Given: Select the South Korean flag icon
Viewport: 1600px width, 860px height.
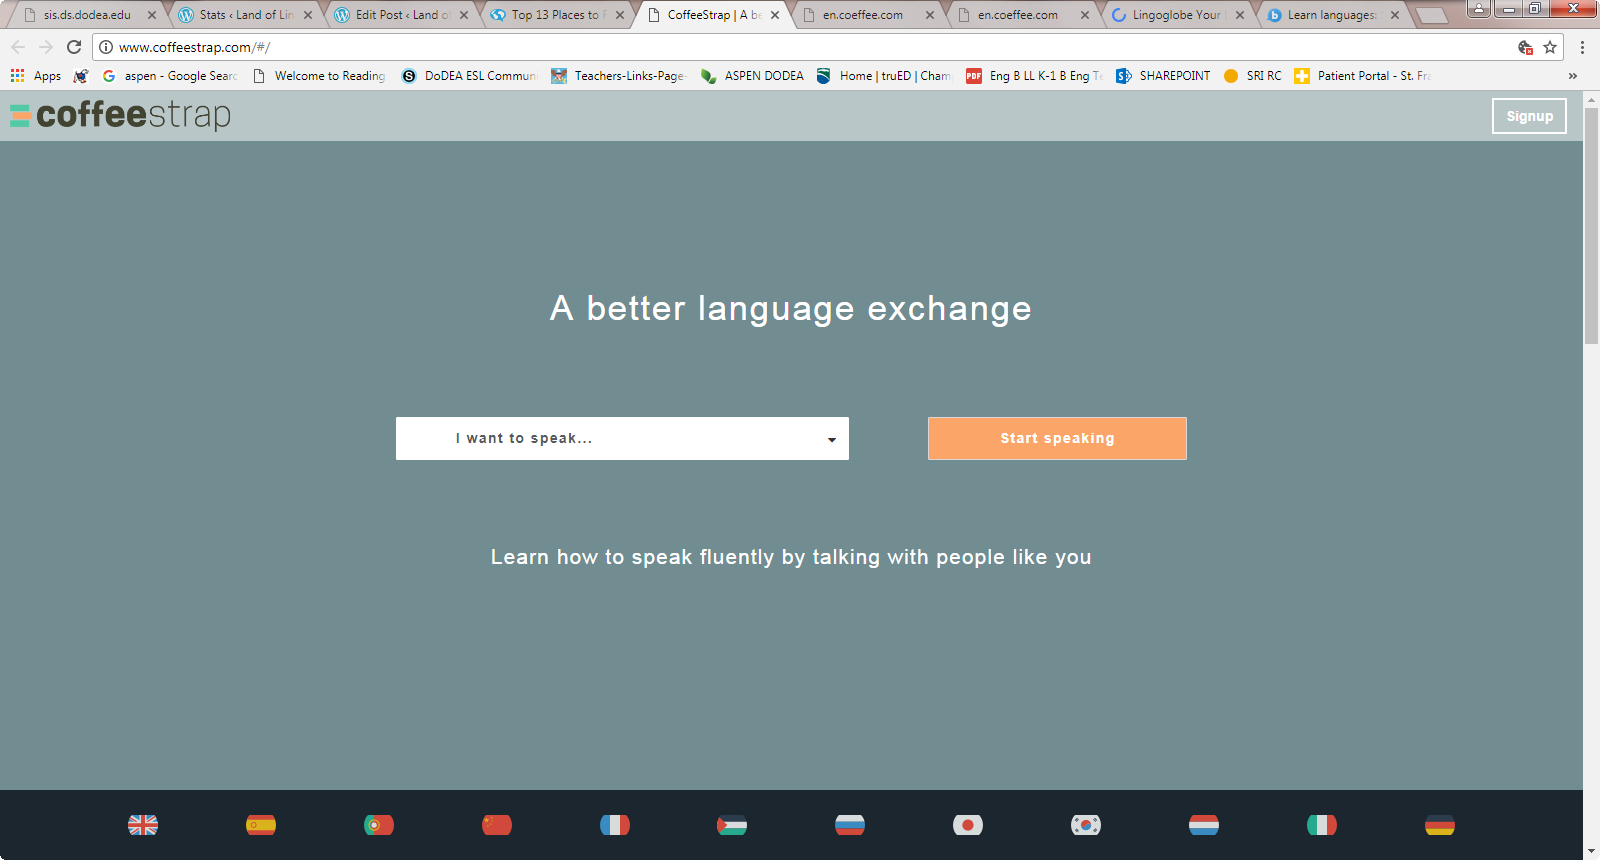Looking at the screenshot, I should pyautogui.click(x=1086, y=825).
